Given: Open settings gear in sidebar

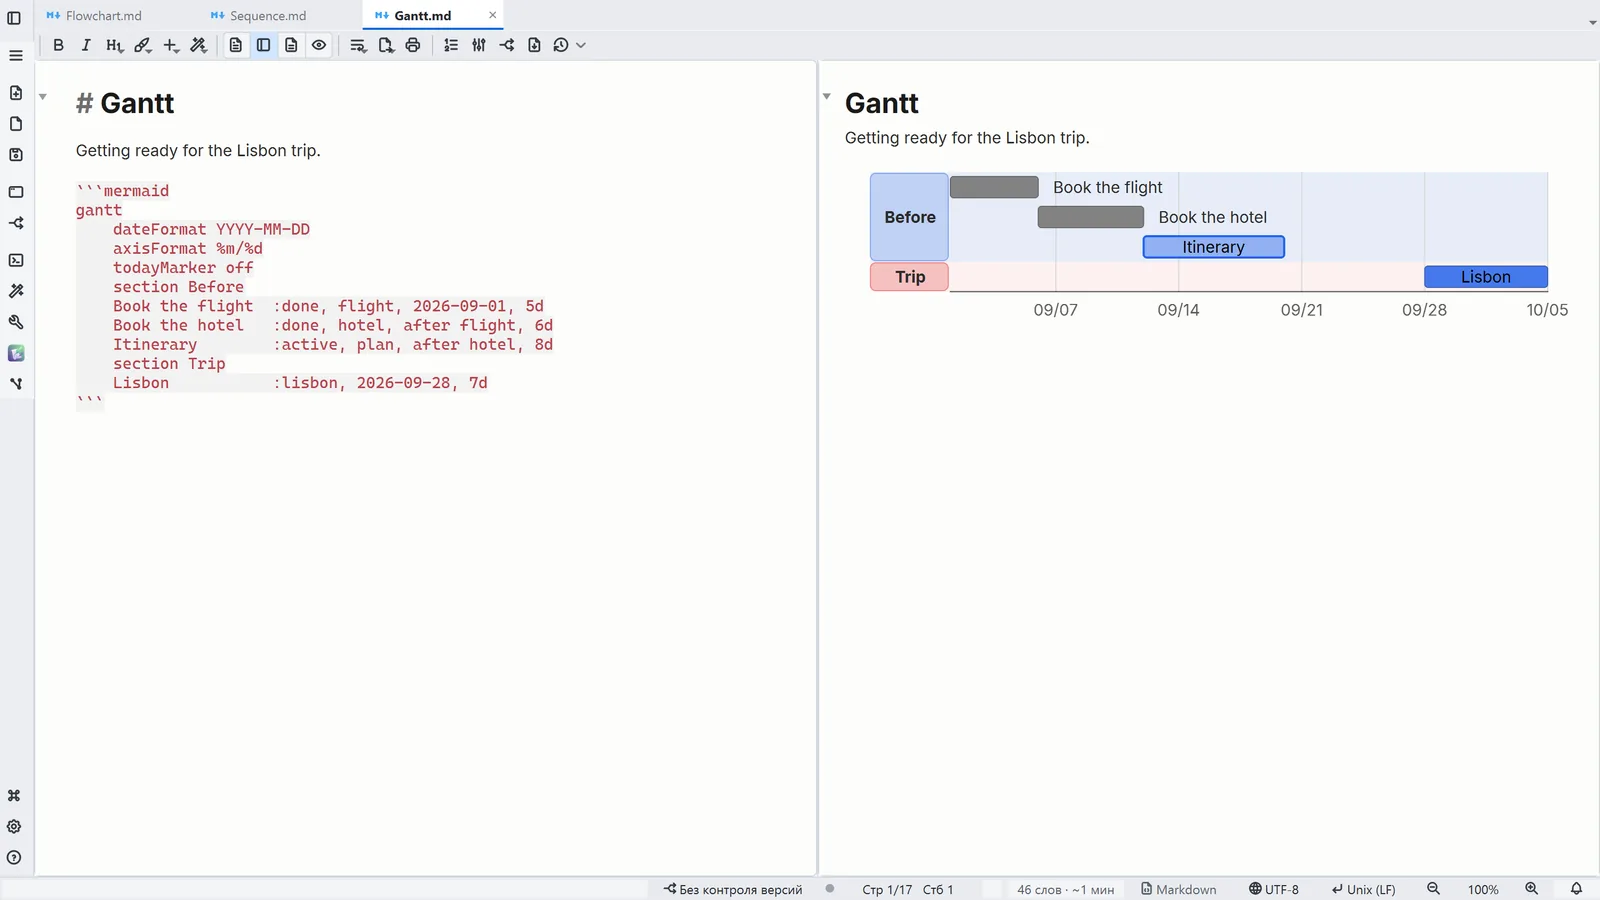Looking at the screenshot, I should point(14,827).
